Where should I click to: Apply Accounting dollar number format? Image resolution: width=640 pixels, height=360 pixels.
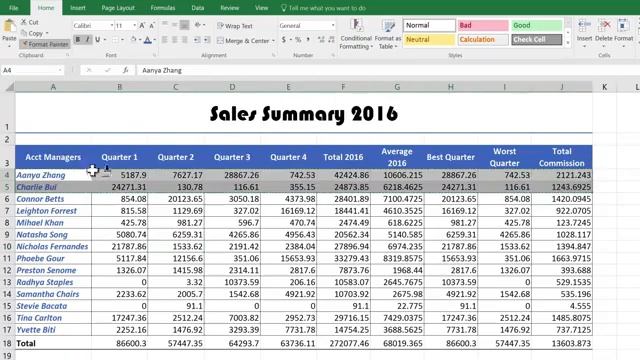click(284, 40)
